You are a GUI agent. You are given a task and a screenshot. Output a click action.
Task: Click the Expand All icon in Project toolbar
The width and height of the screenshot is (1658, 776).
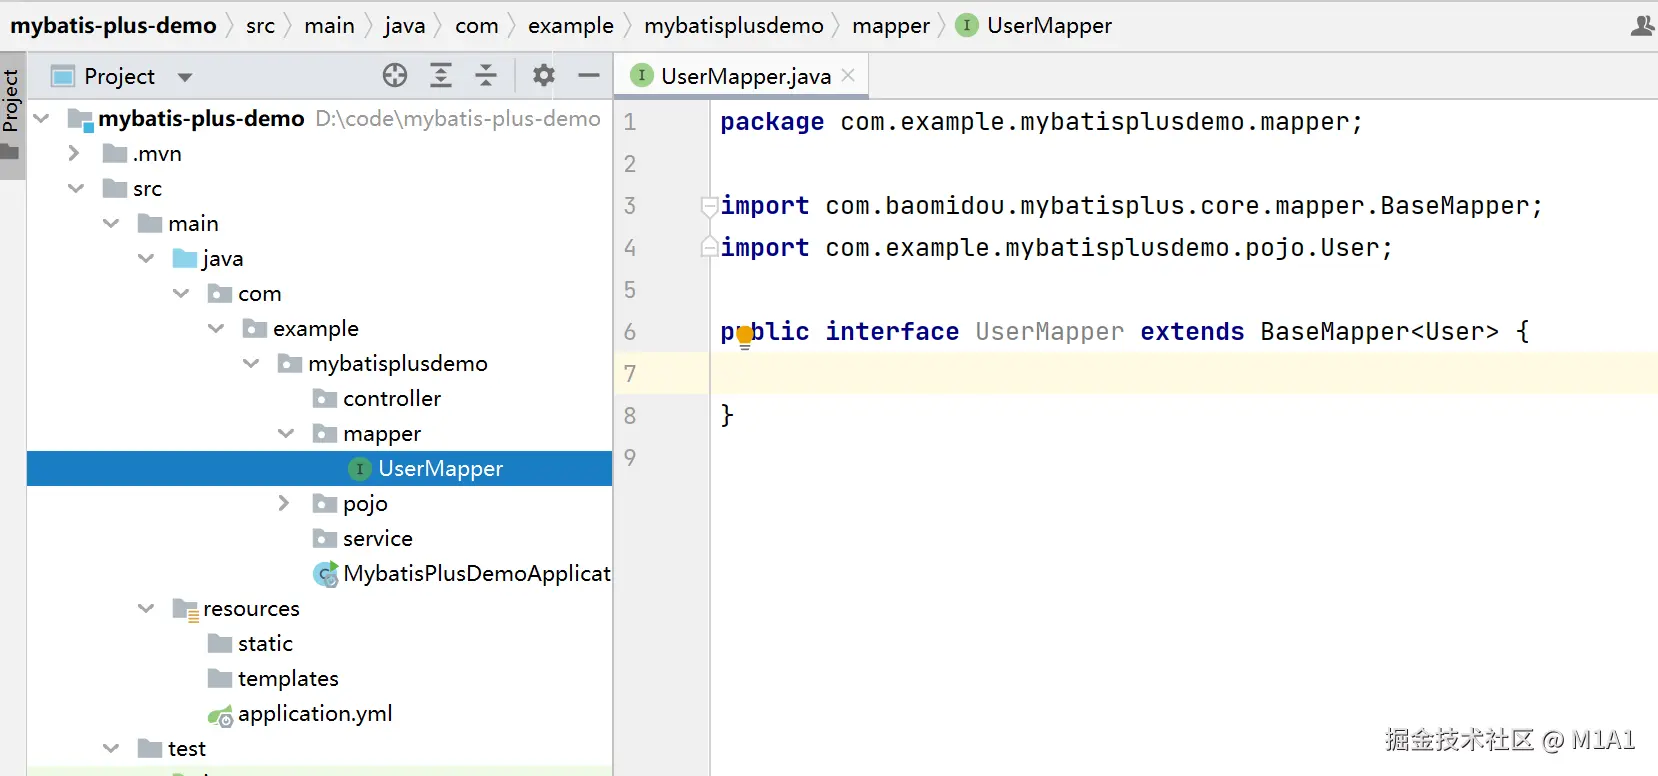coord(441,75)
